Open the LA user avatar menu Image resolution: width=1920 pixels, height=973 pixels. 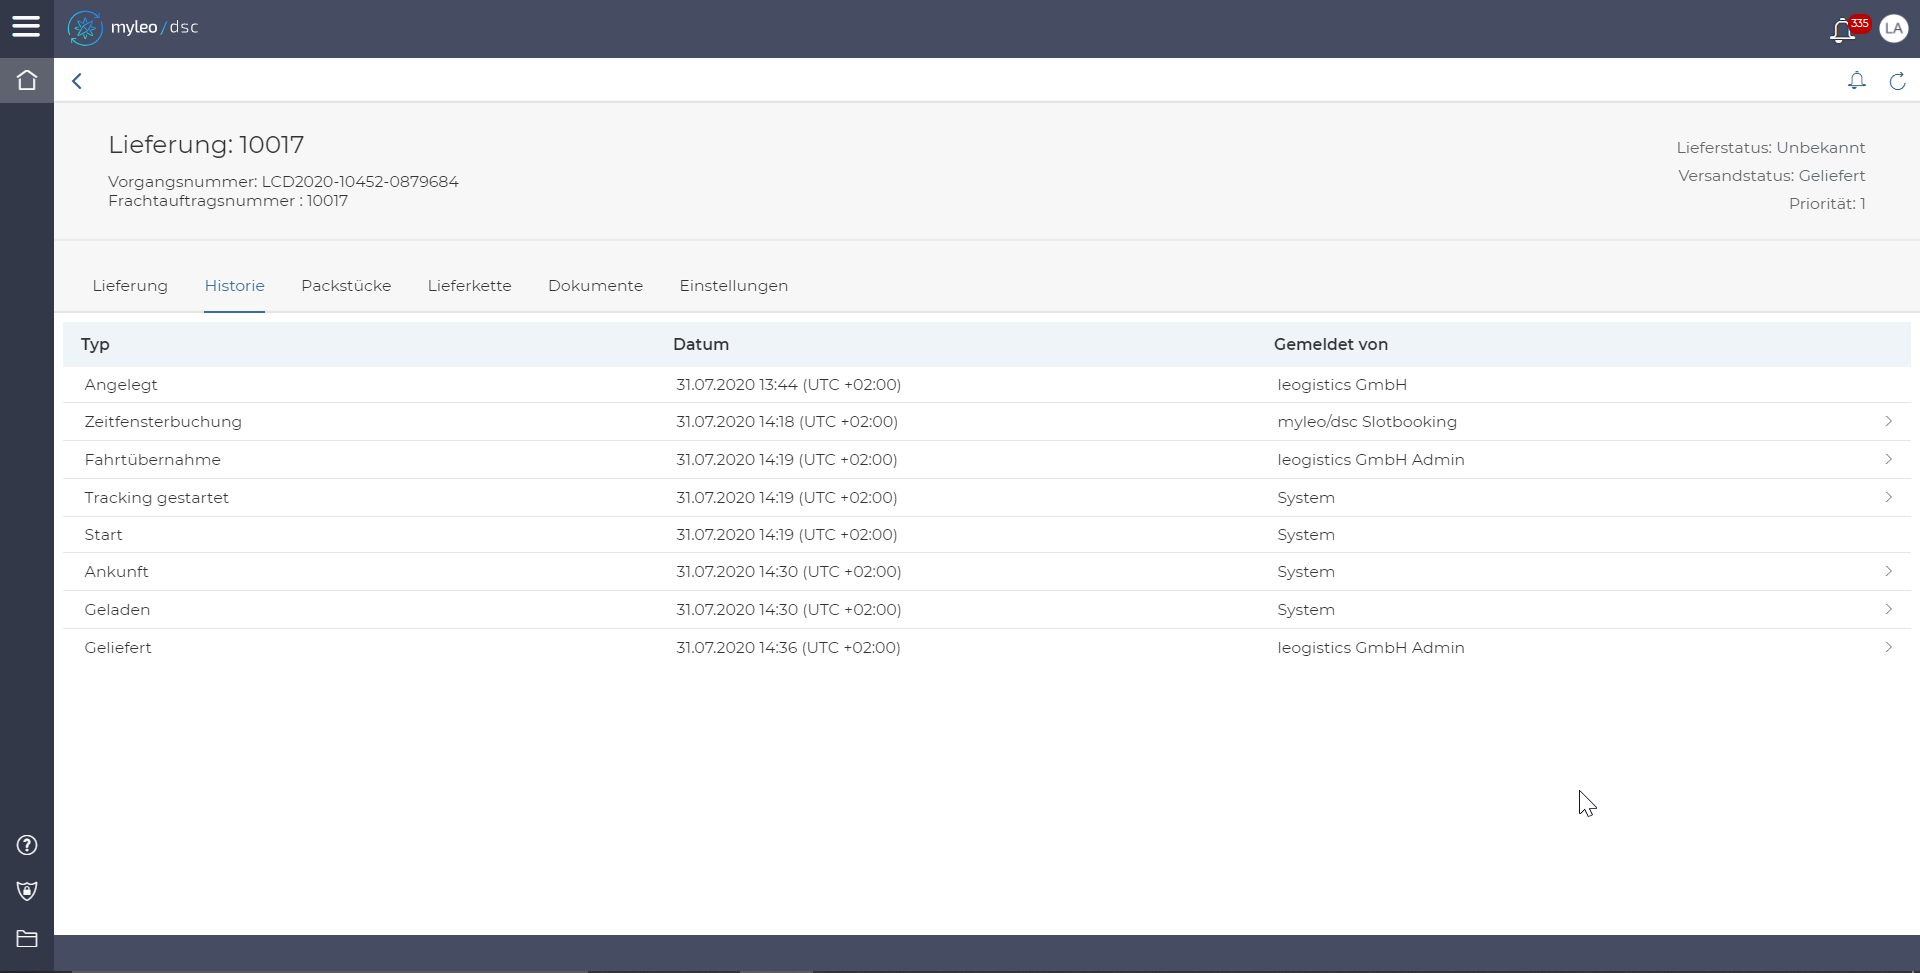coord(1893,29)
